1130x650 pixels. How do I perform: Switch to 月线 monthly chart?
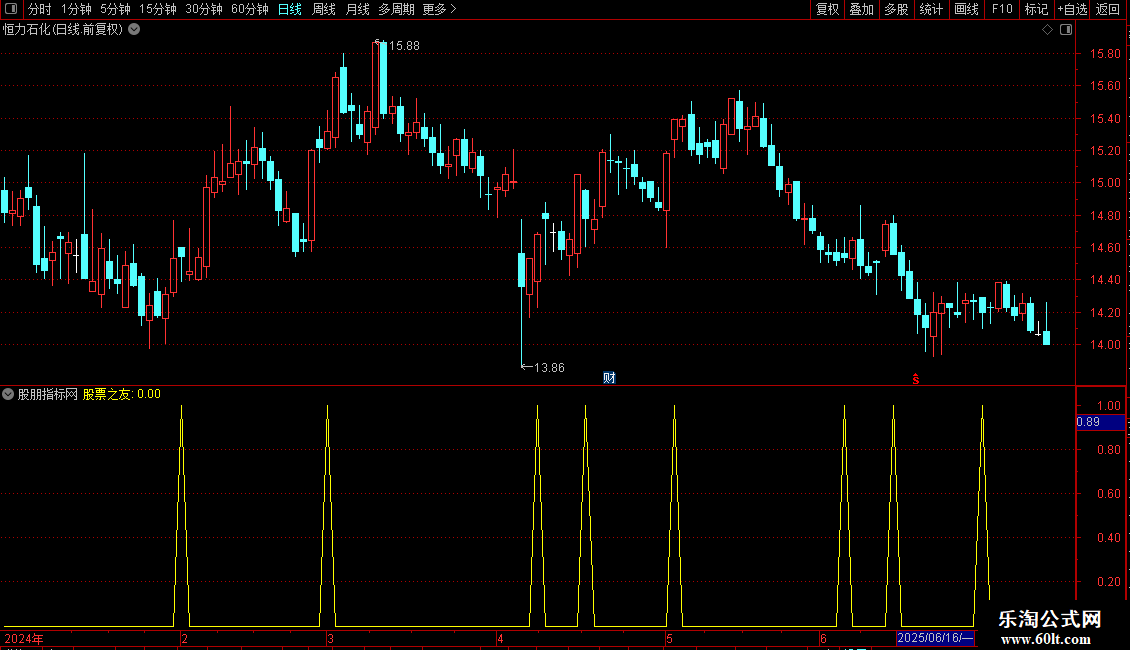(x=357, y=9)
